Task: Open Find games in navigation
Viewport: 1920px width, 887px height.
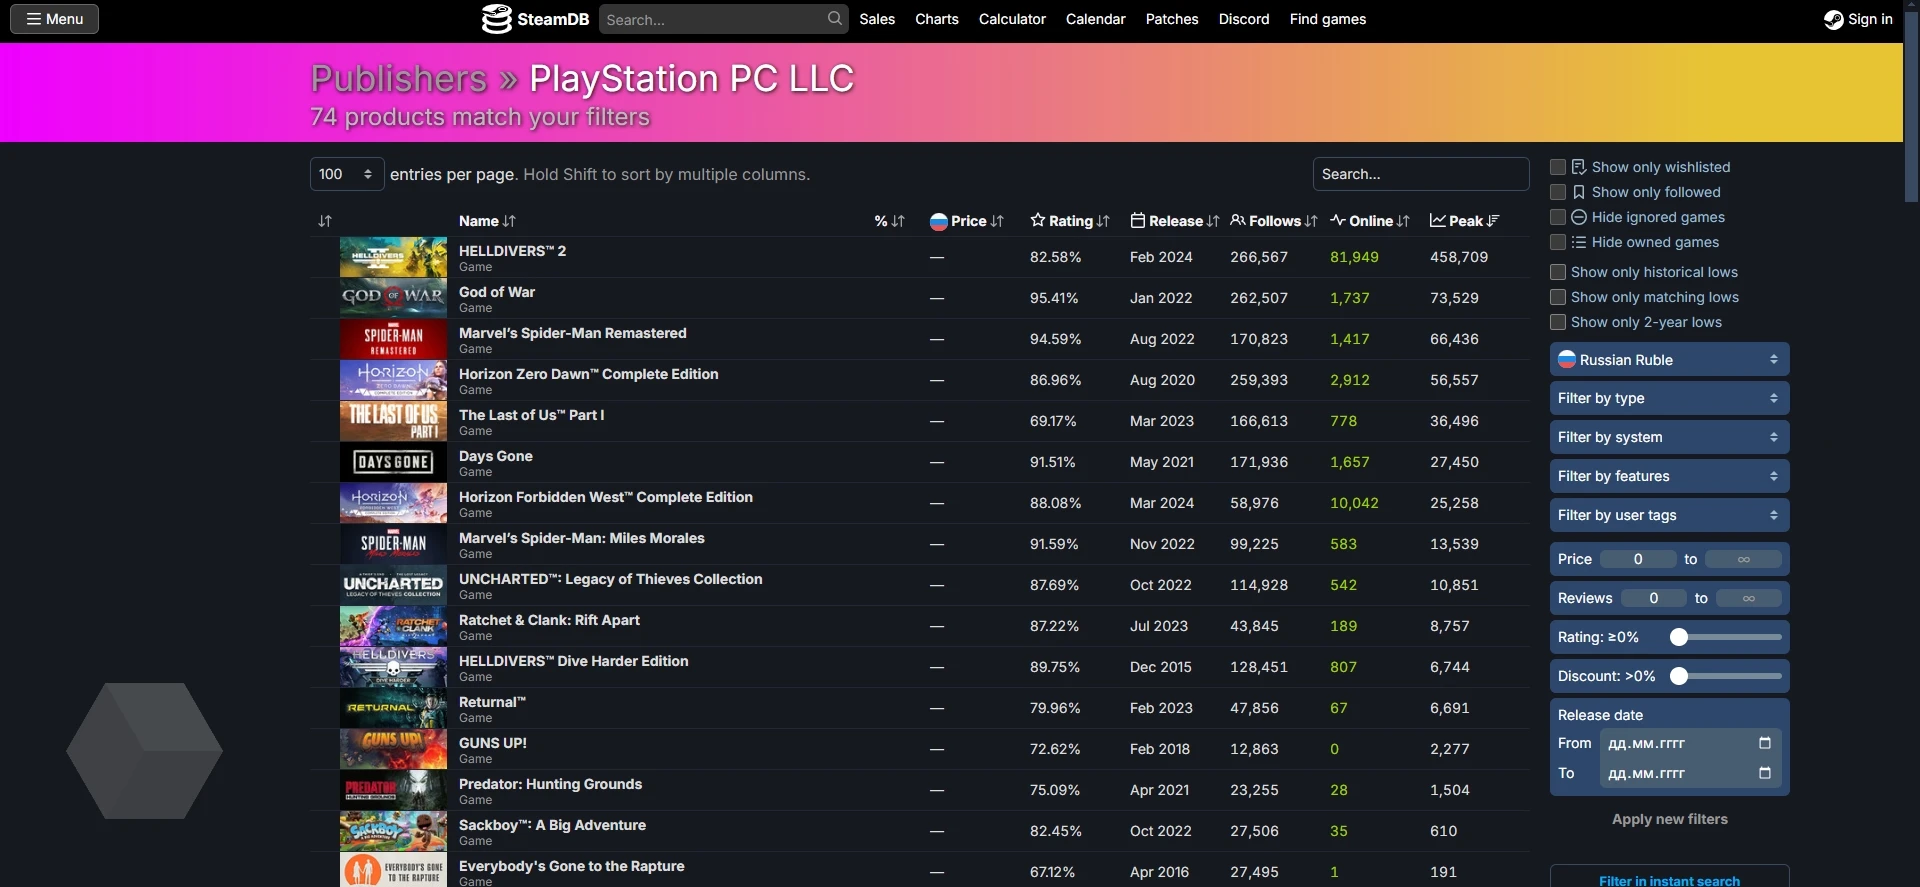Action: pos(1328,19)
